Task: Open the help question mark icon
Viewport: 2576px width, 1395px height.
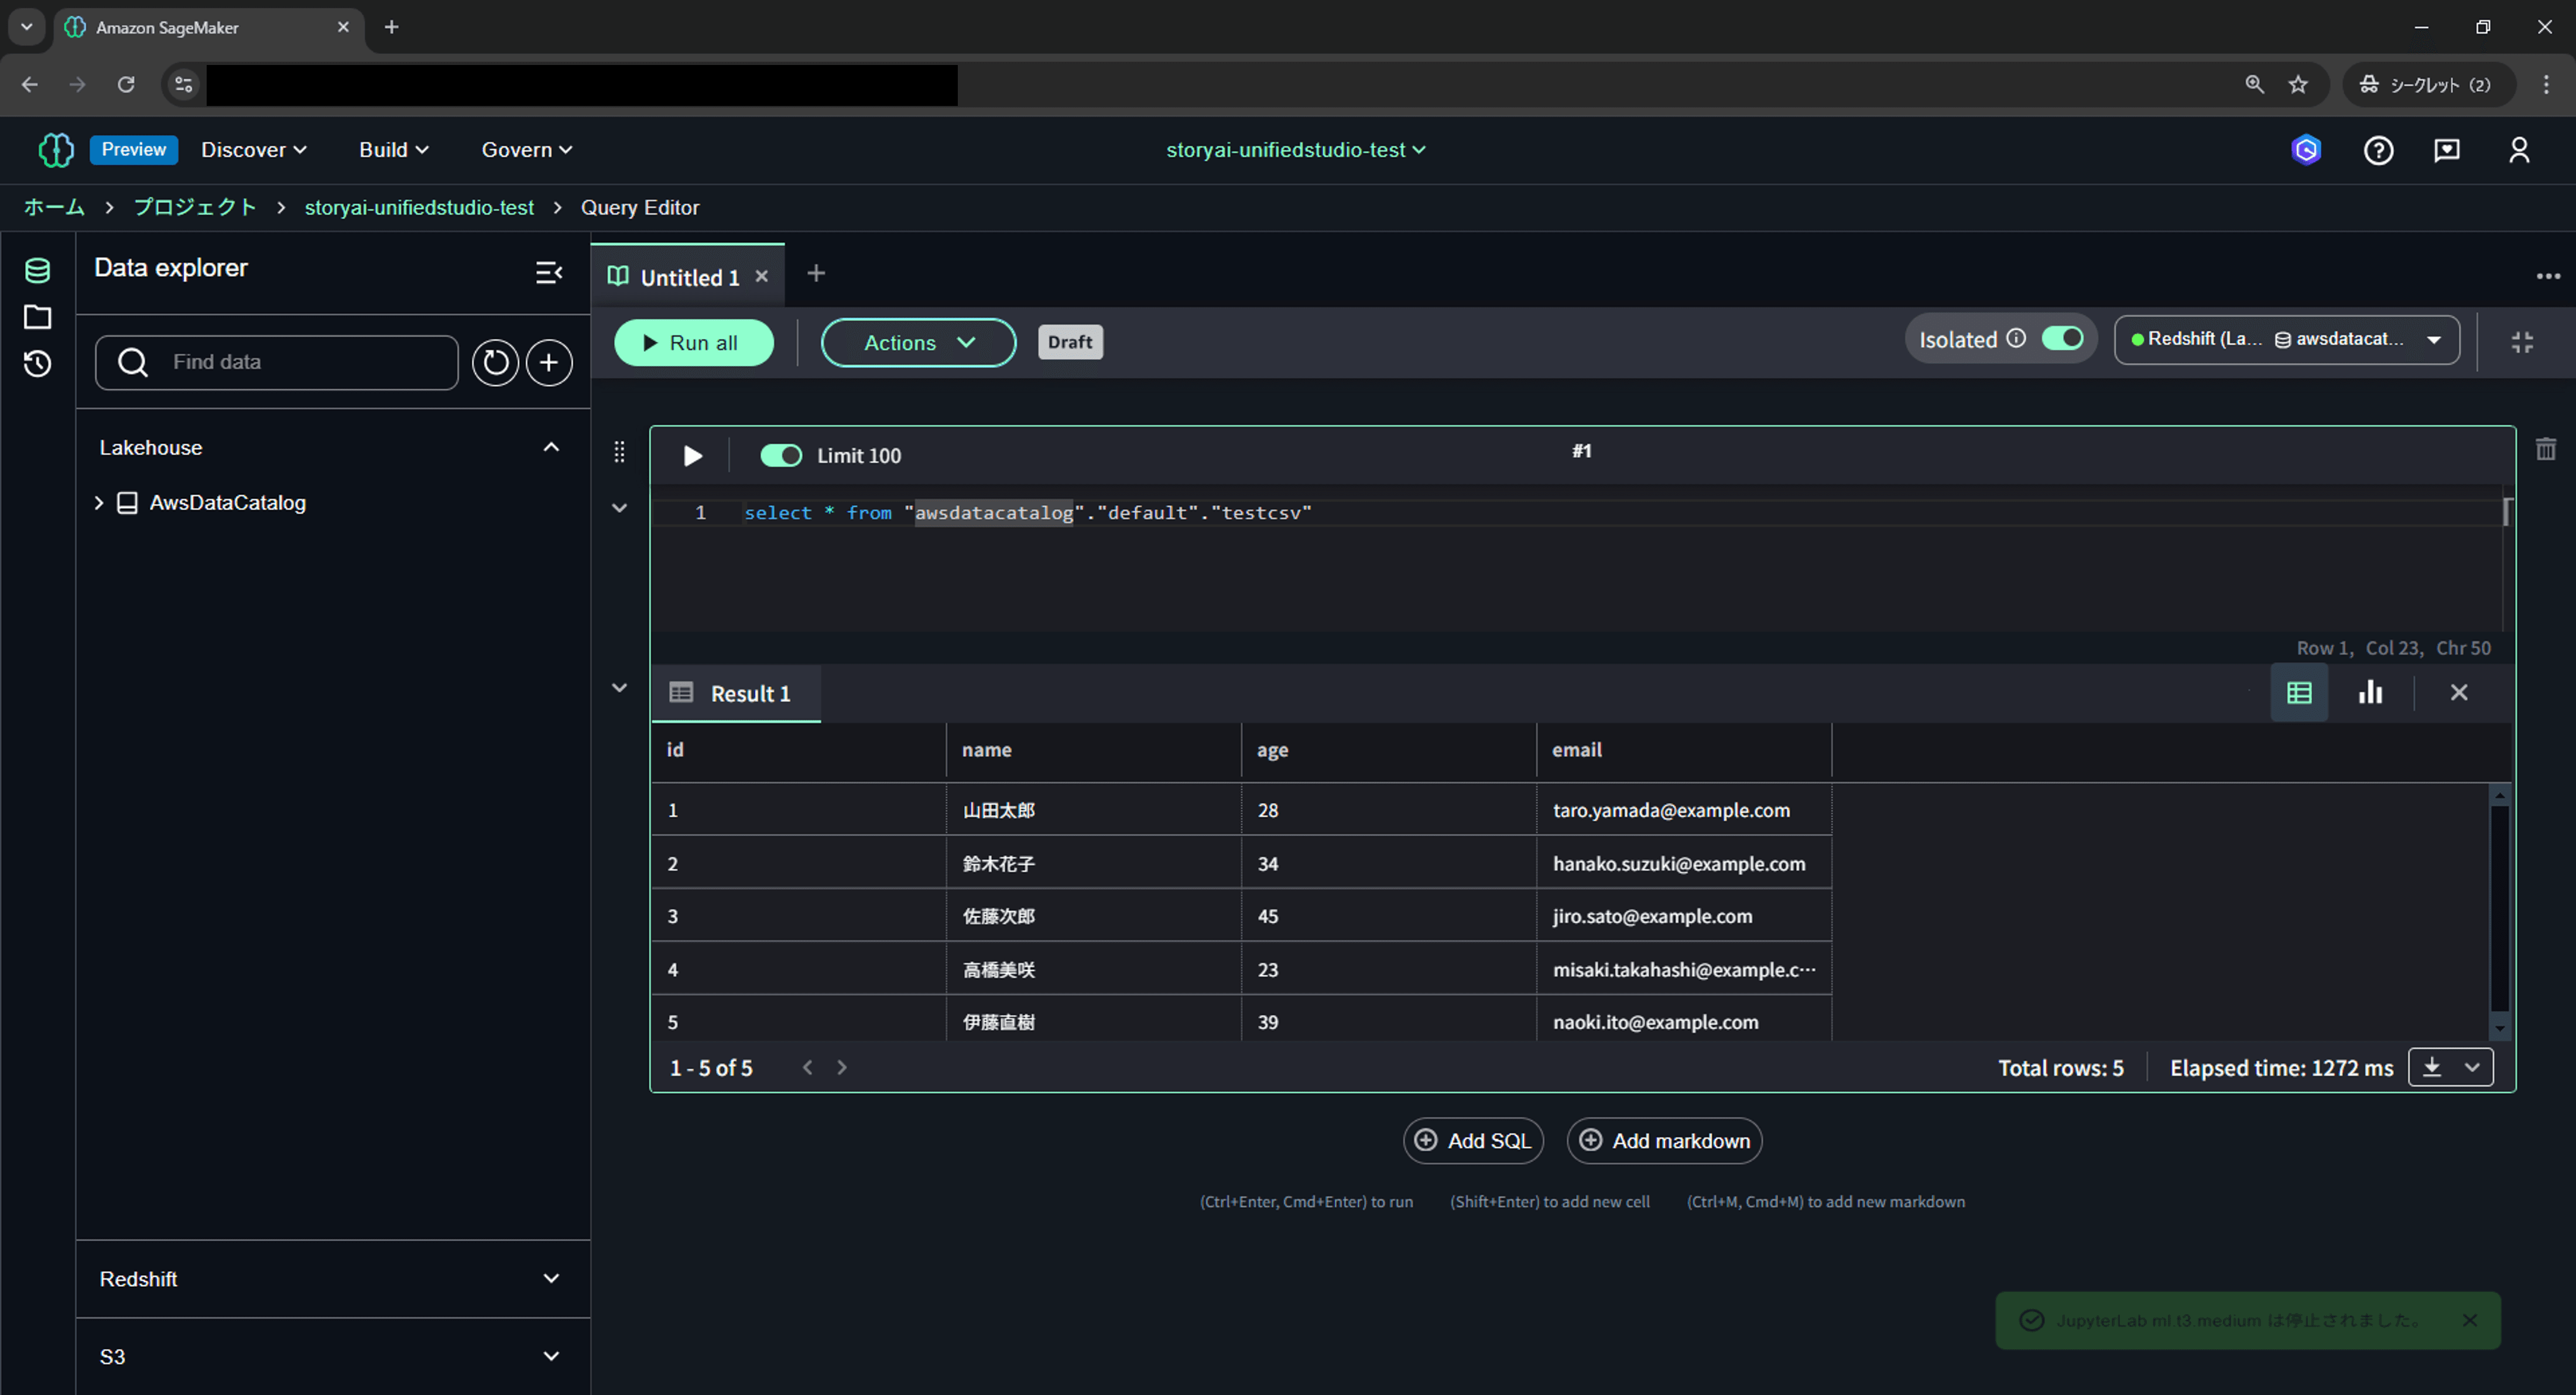Action: 2378,150
